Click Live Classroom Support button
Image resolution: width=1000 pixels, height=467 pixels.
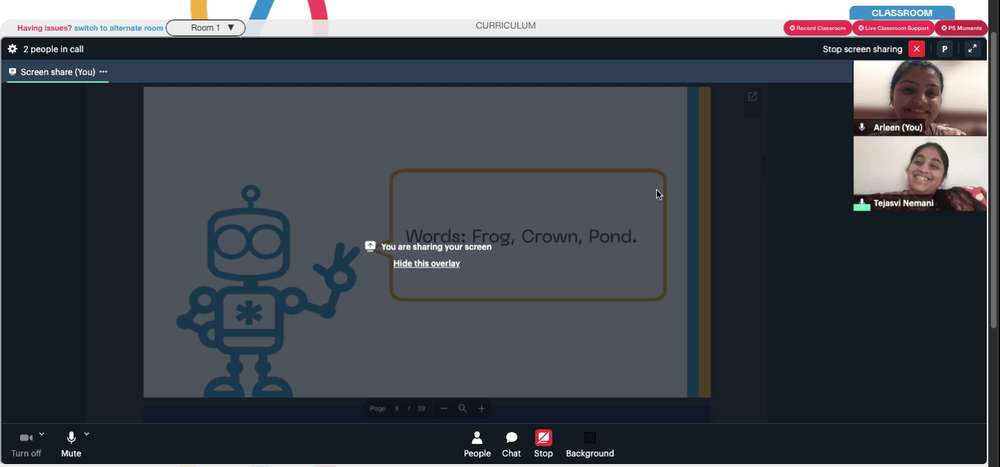pyautogui.click(x=893, y=28)
